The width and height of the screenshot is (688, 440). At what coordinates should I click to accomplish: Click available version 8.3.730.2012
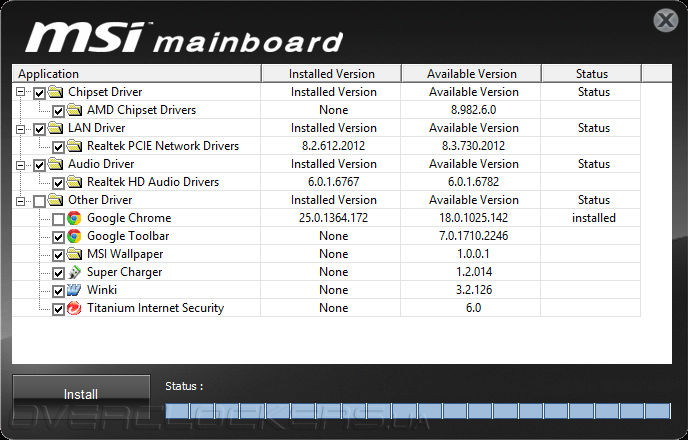(473, 146)
